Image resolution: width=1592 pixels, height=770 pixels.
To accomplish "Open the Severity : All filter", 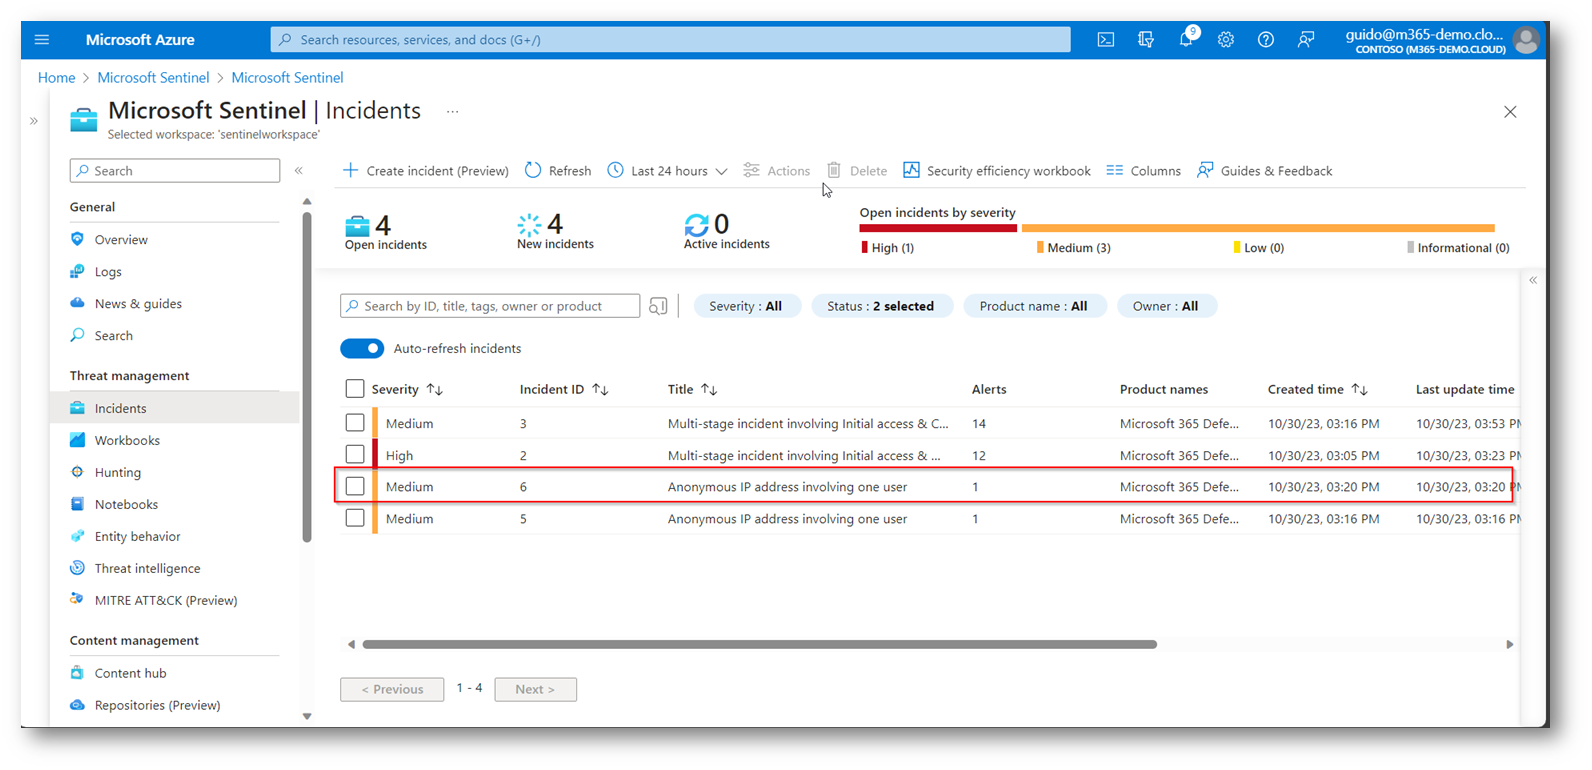I will tap(746, 306).
